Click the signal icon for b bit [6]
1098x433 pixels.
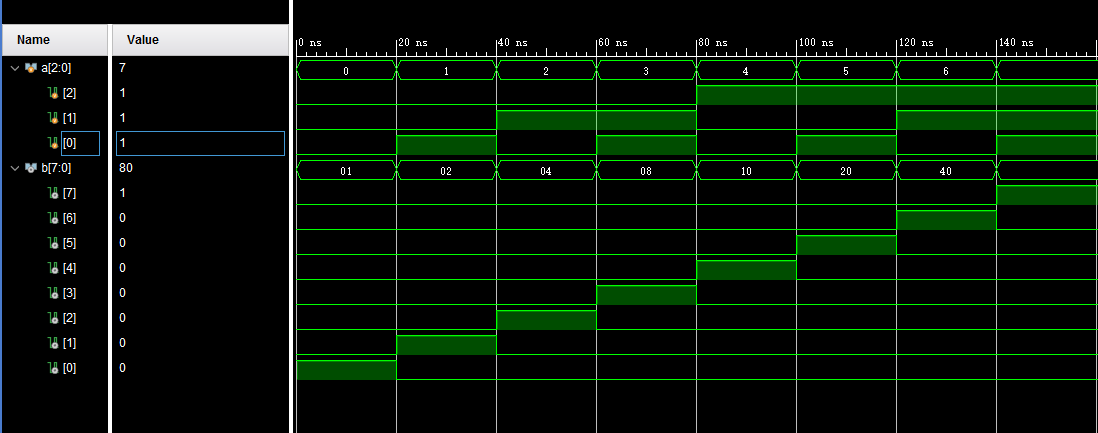click(53, 218)
